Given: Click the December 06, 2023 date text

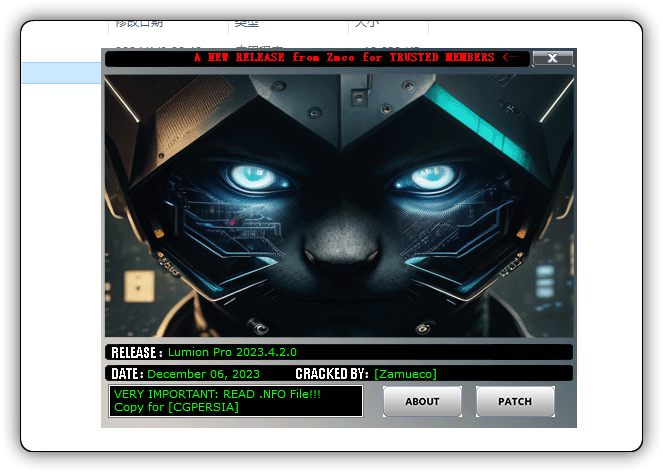Looking at the screenshot, I should tap(203, 374).
